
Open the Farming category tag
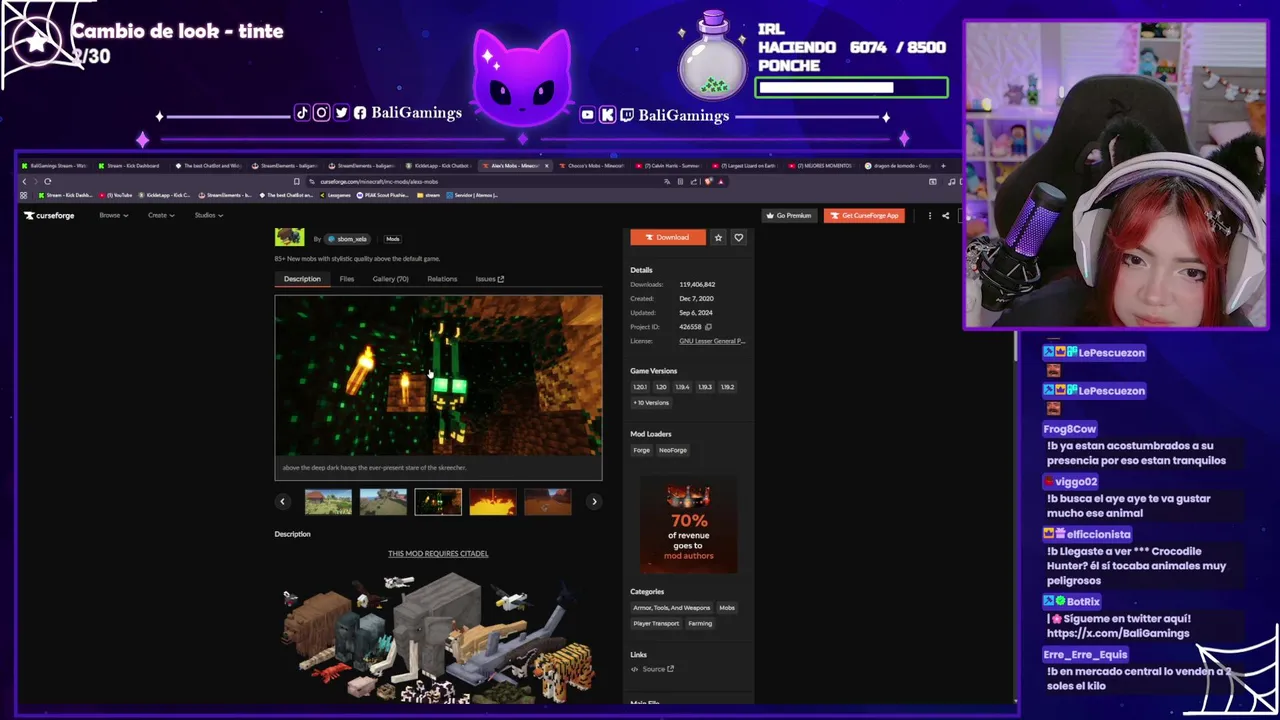(700, 624)
